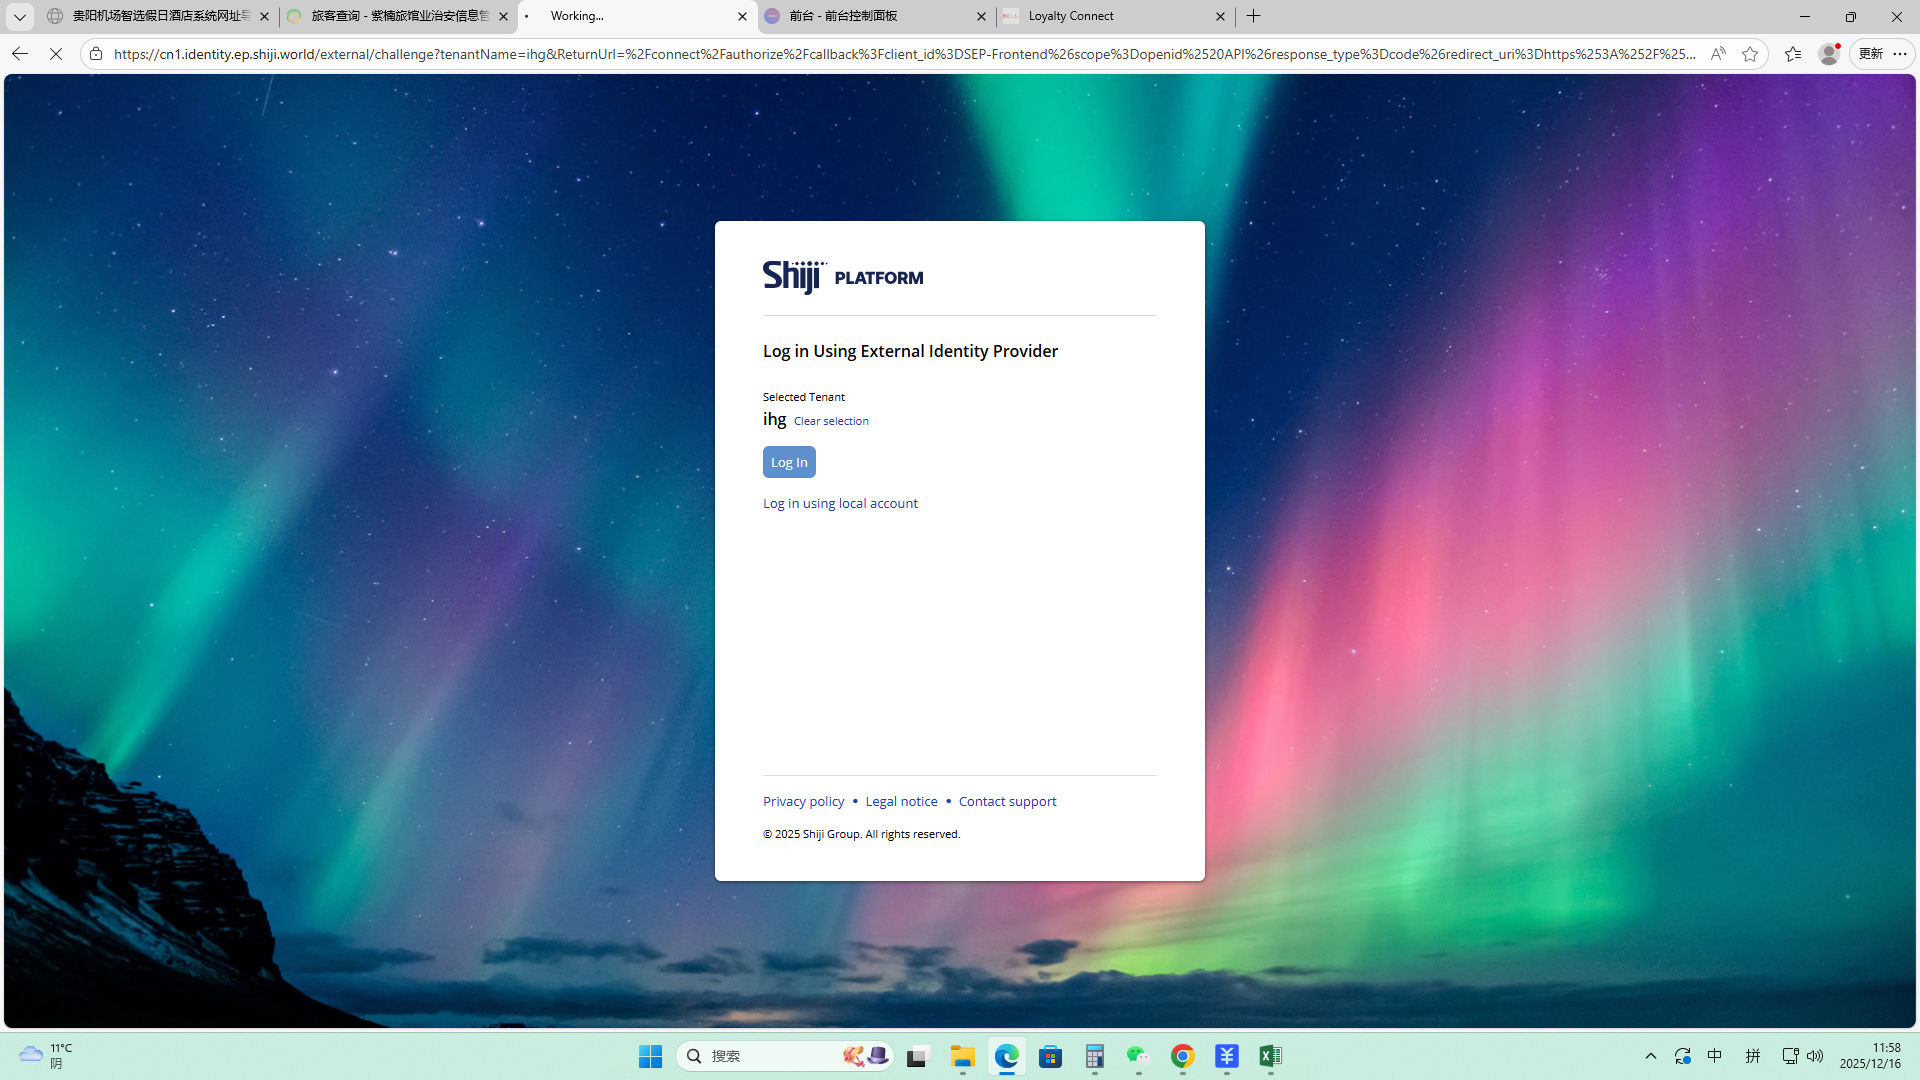The image size is (1920, 1080).
Task: Click the Read aloud icon in address bar
Action: point(1717,54)
